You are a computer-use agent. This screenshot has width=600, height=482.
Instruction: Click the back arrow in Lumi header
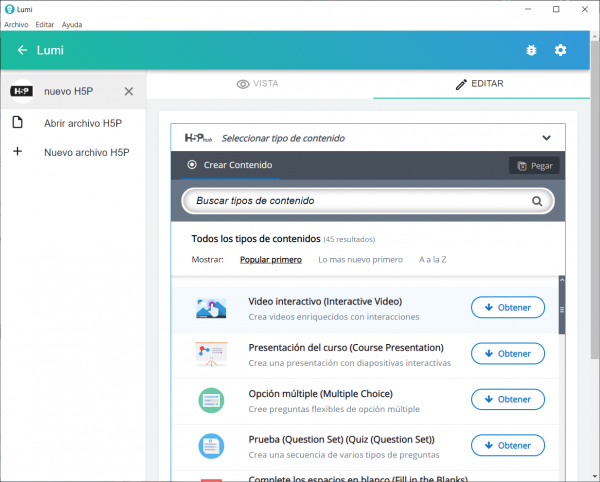tap(22, 50)
